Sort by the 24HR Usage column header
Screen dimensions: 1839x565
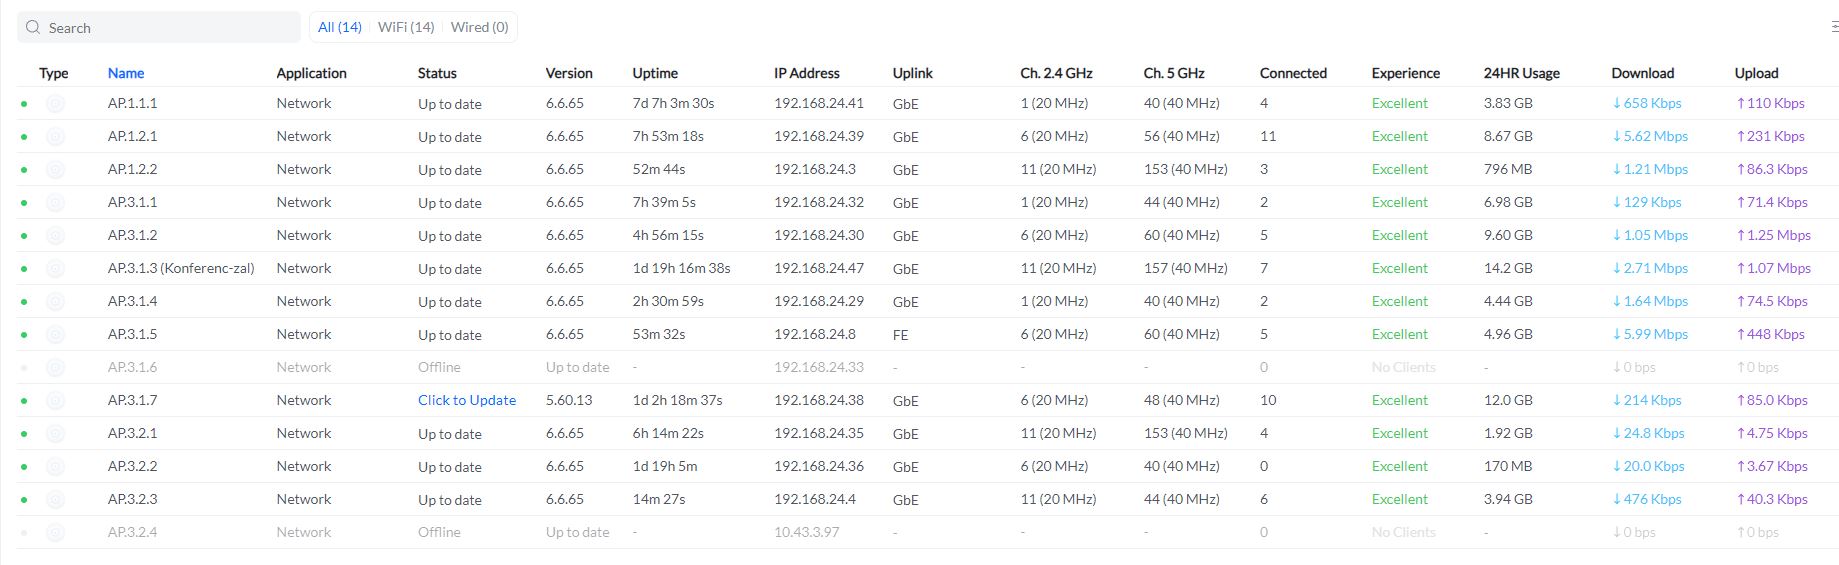[1521, 73]
